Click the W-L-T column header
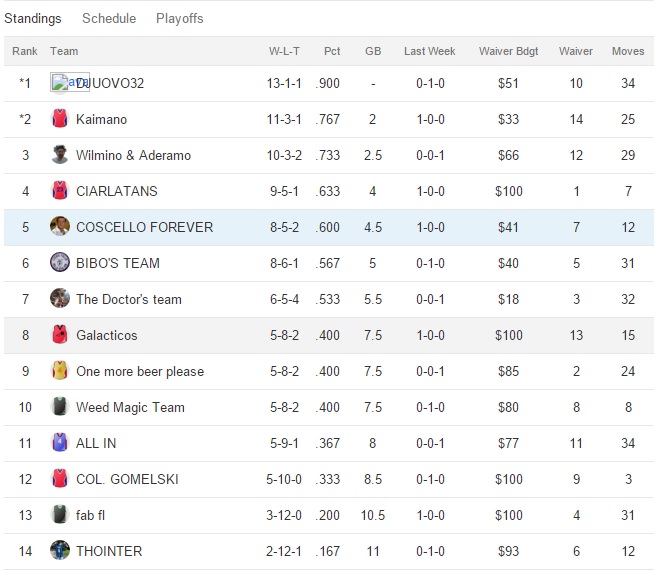 (x=285, y=51)
